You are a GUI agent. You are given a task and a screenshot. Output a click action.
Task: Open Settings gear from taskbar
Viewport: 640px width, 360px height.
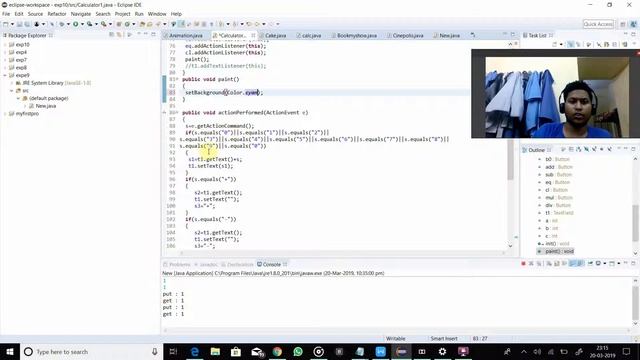(442, 351)
